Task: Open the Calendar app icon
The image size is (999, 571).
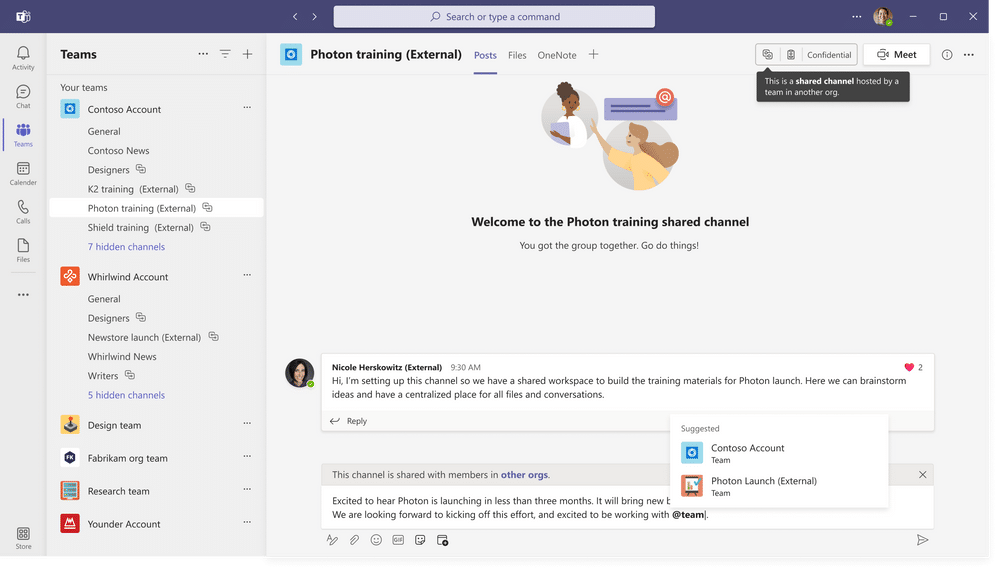Action: pyautogui.click(x=23, y=174)
